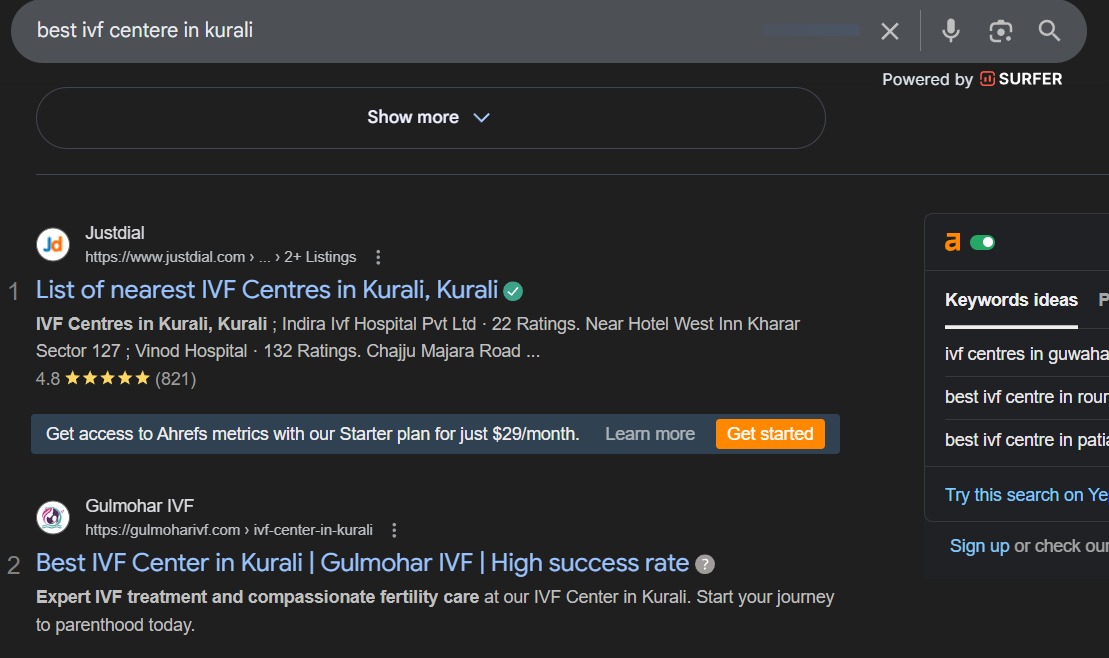Click the orange Ahrefs logo icon

pyautogui.click(x=953, y=242)
